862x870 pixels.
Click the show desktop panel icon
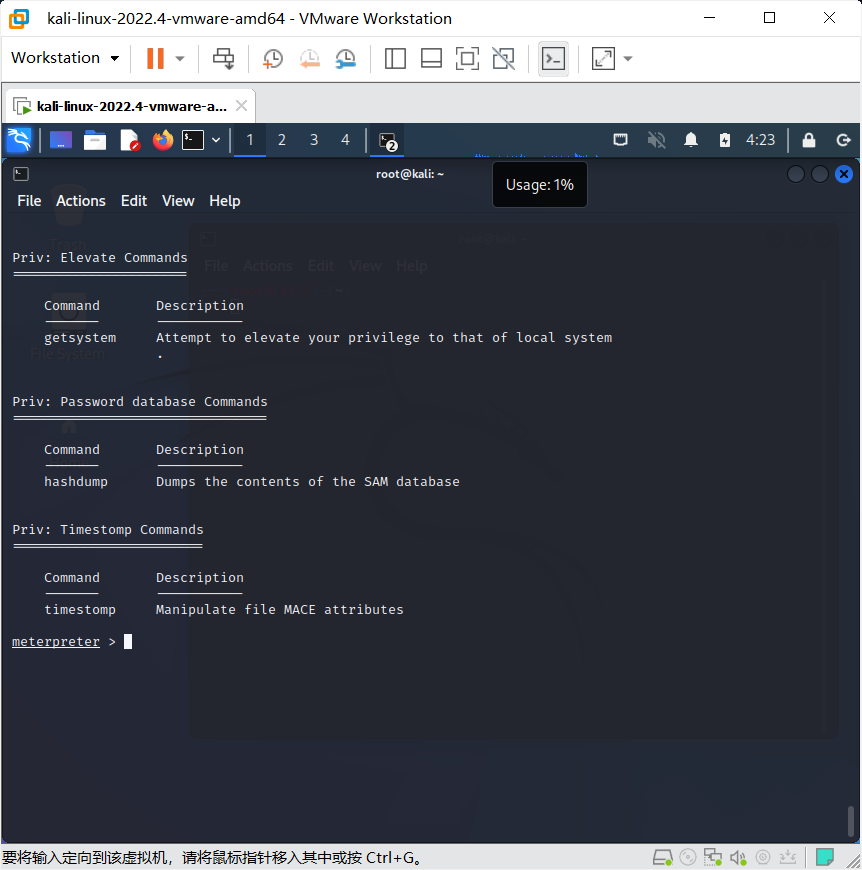(x=61, y=140)
